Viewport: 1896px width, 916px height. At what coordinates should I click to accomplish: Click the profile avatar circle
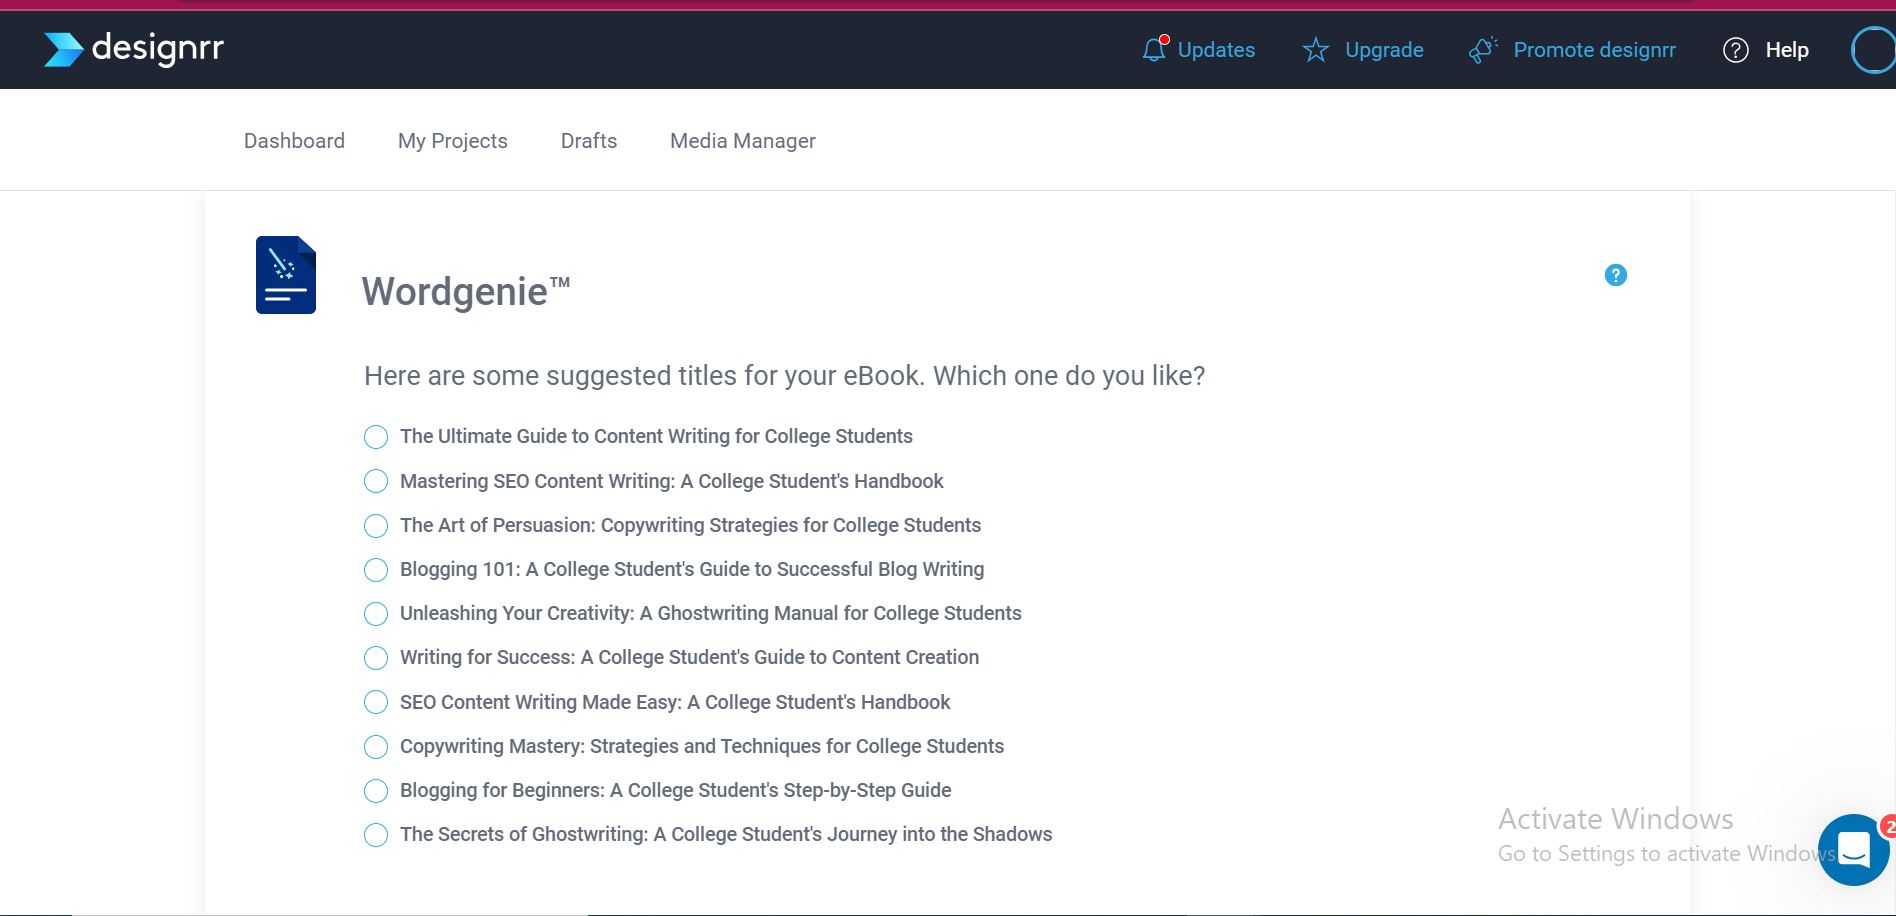click(1872, 49)
